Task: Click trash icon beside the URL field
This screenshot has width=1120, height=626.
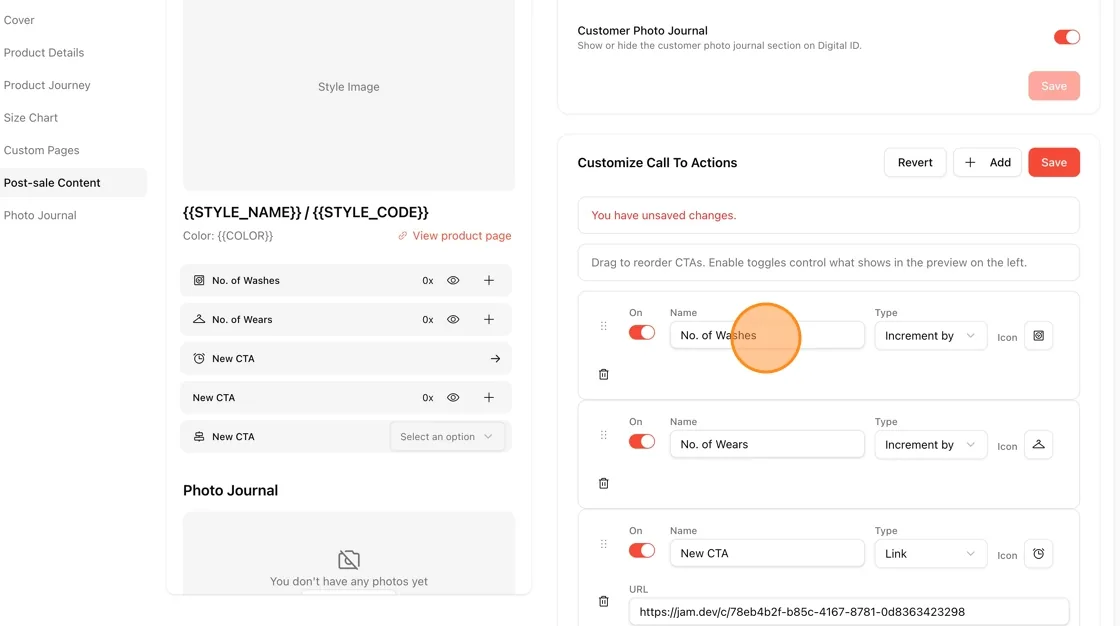Action: tap(604, 602)
